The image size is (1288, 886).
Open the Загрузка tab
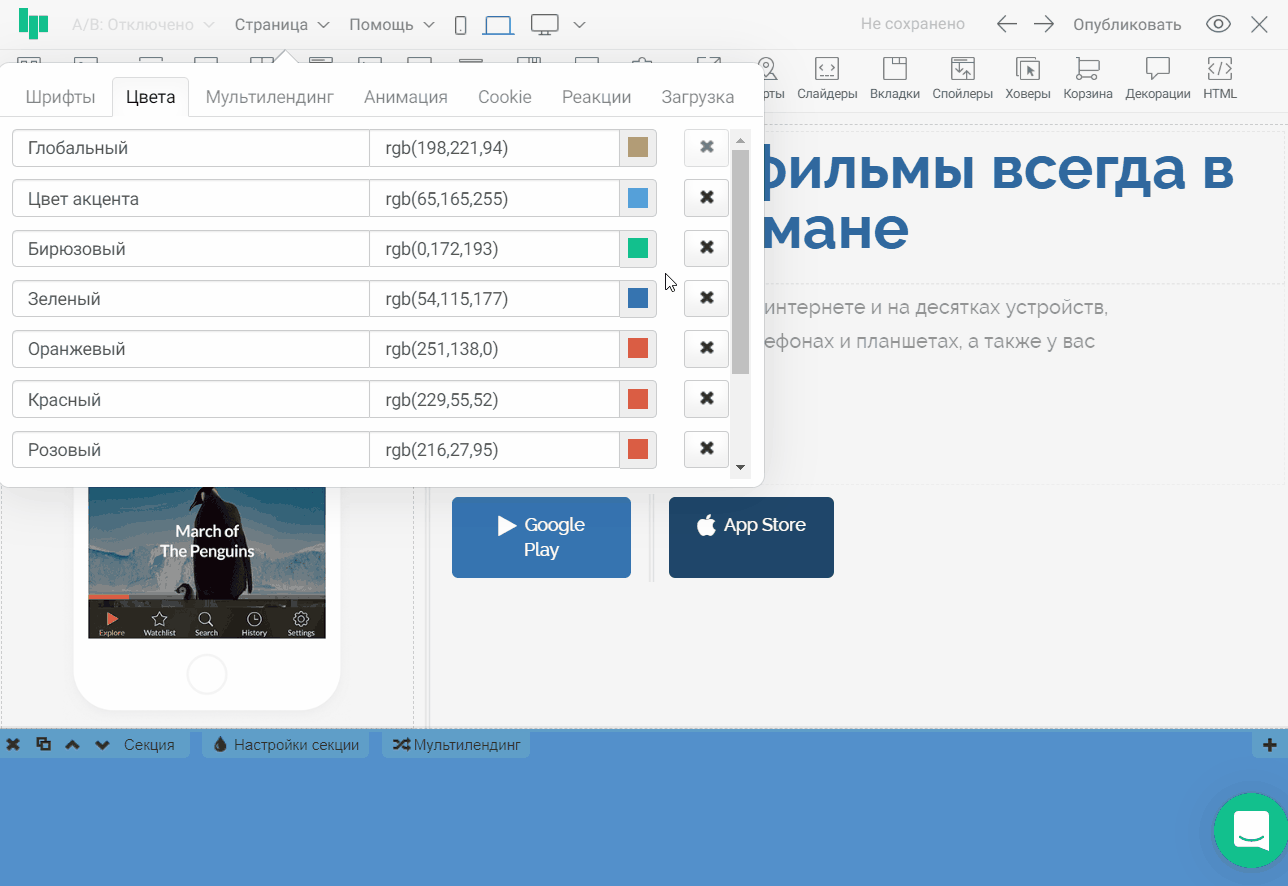click(x=698, y=97)
